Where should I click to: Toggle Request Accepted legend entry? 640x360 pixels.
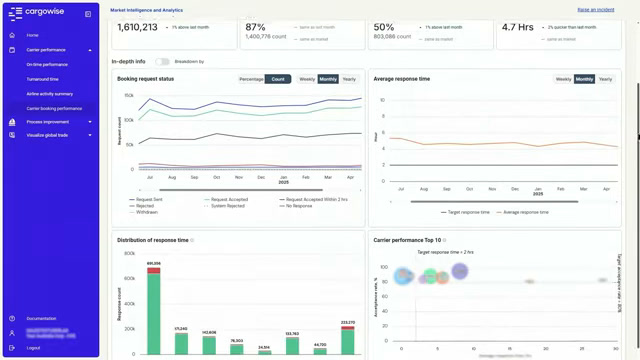226,200
